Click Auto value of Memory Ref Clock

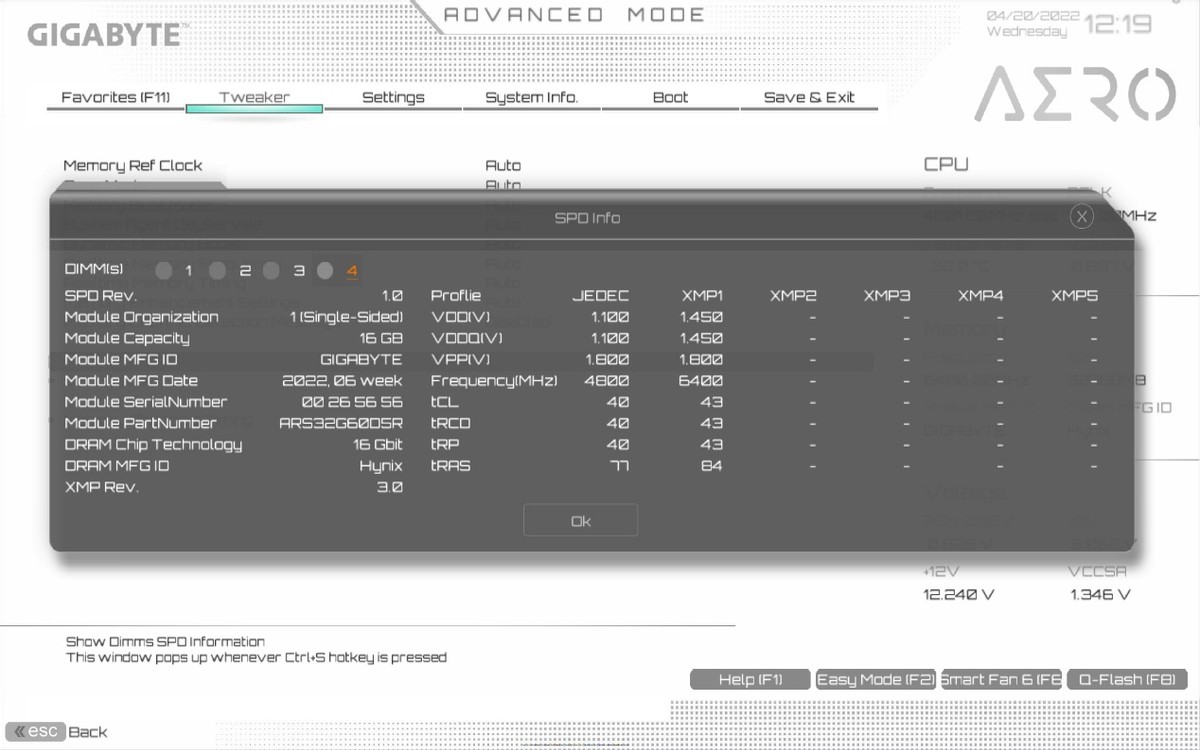click(x=503, y=165)
